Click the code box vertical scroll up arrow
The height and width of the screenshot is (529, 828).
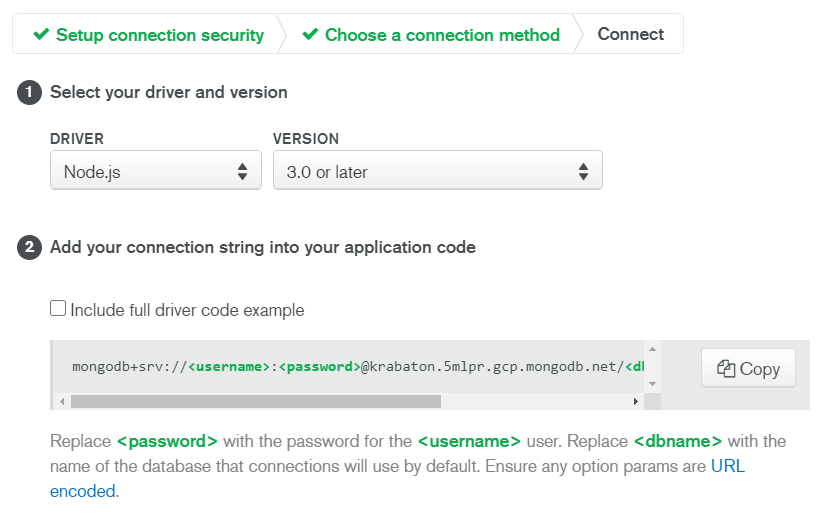coord(652,349)
